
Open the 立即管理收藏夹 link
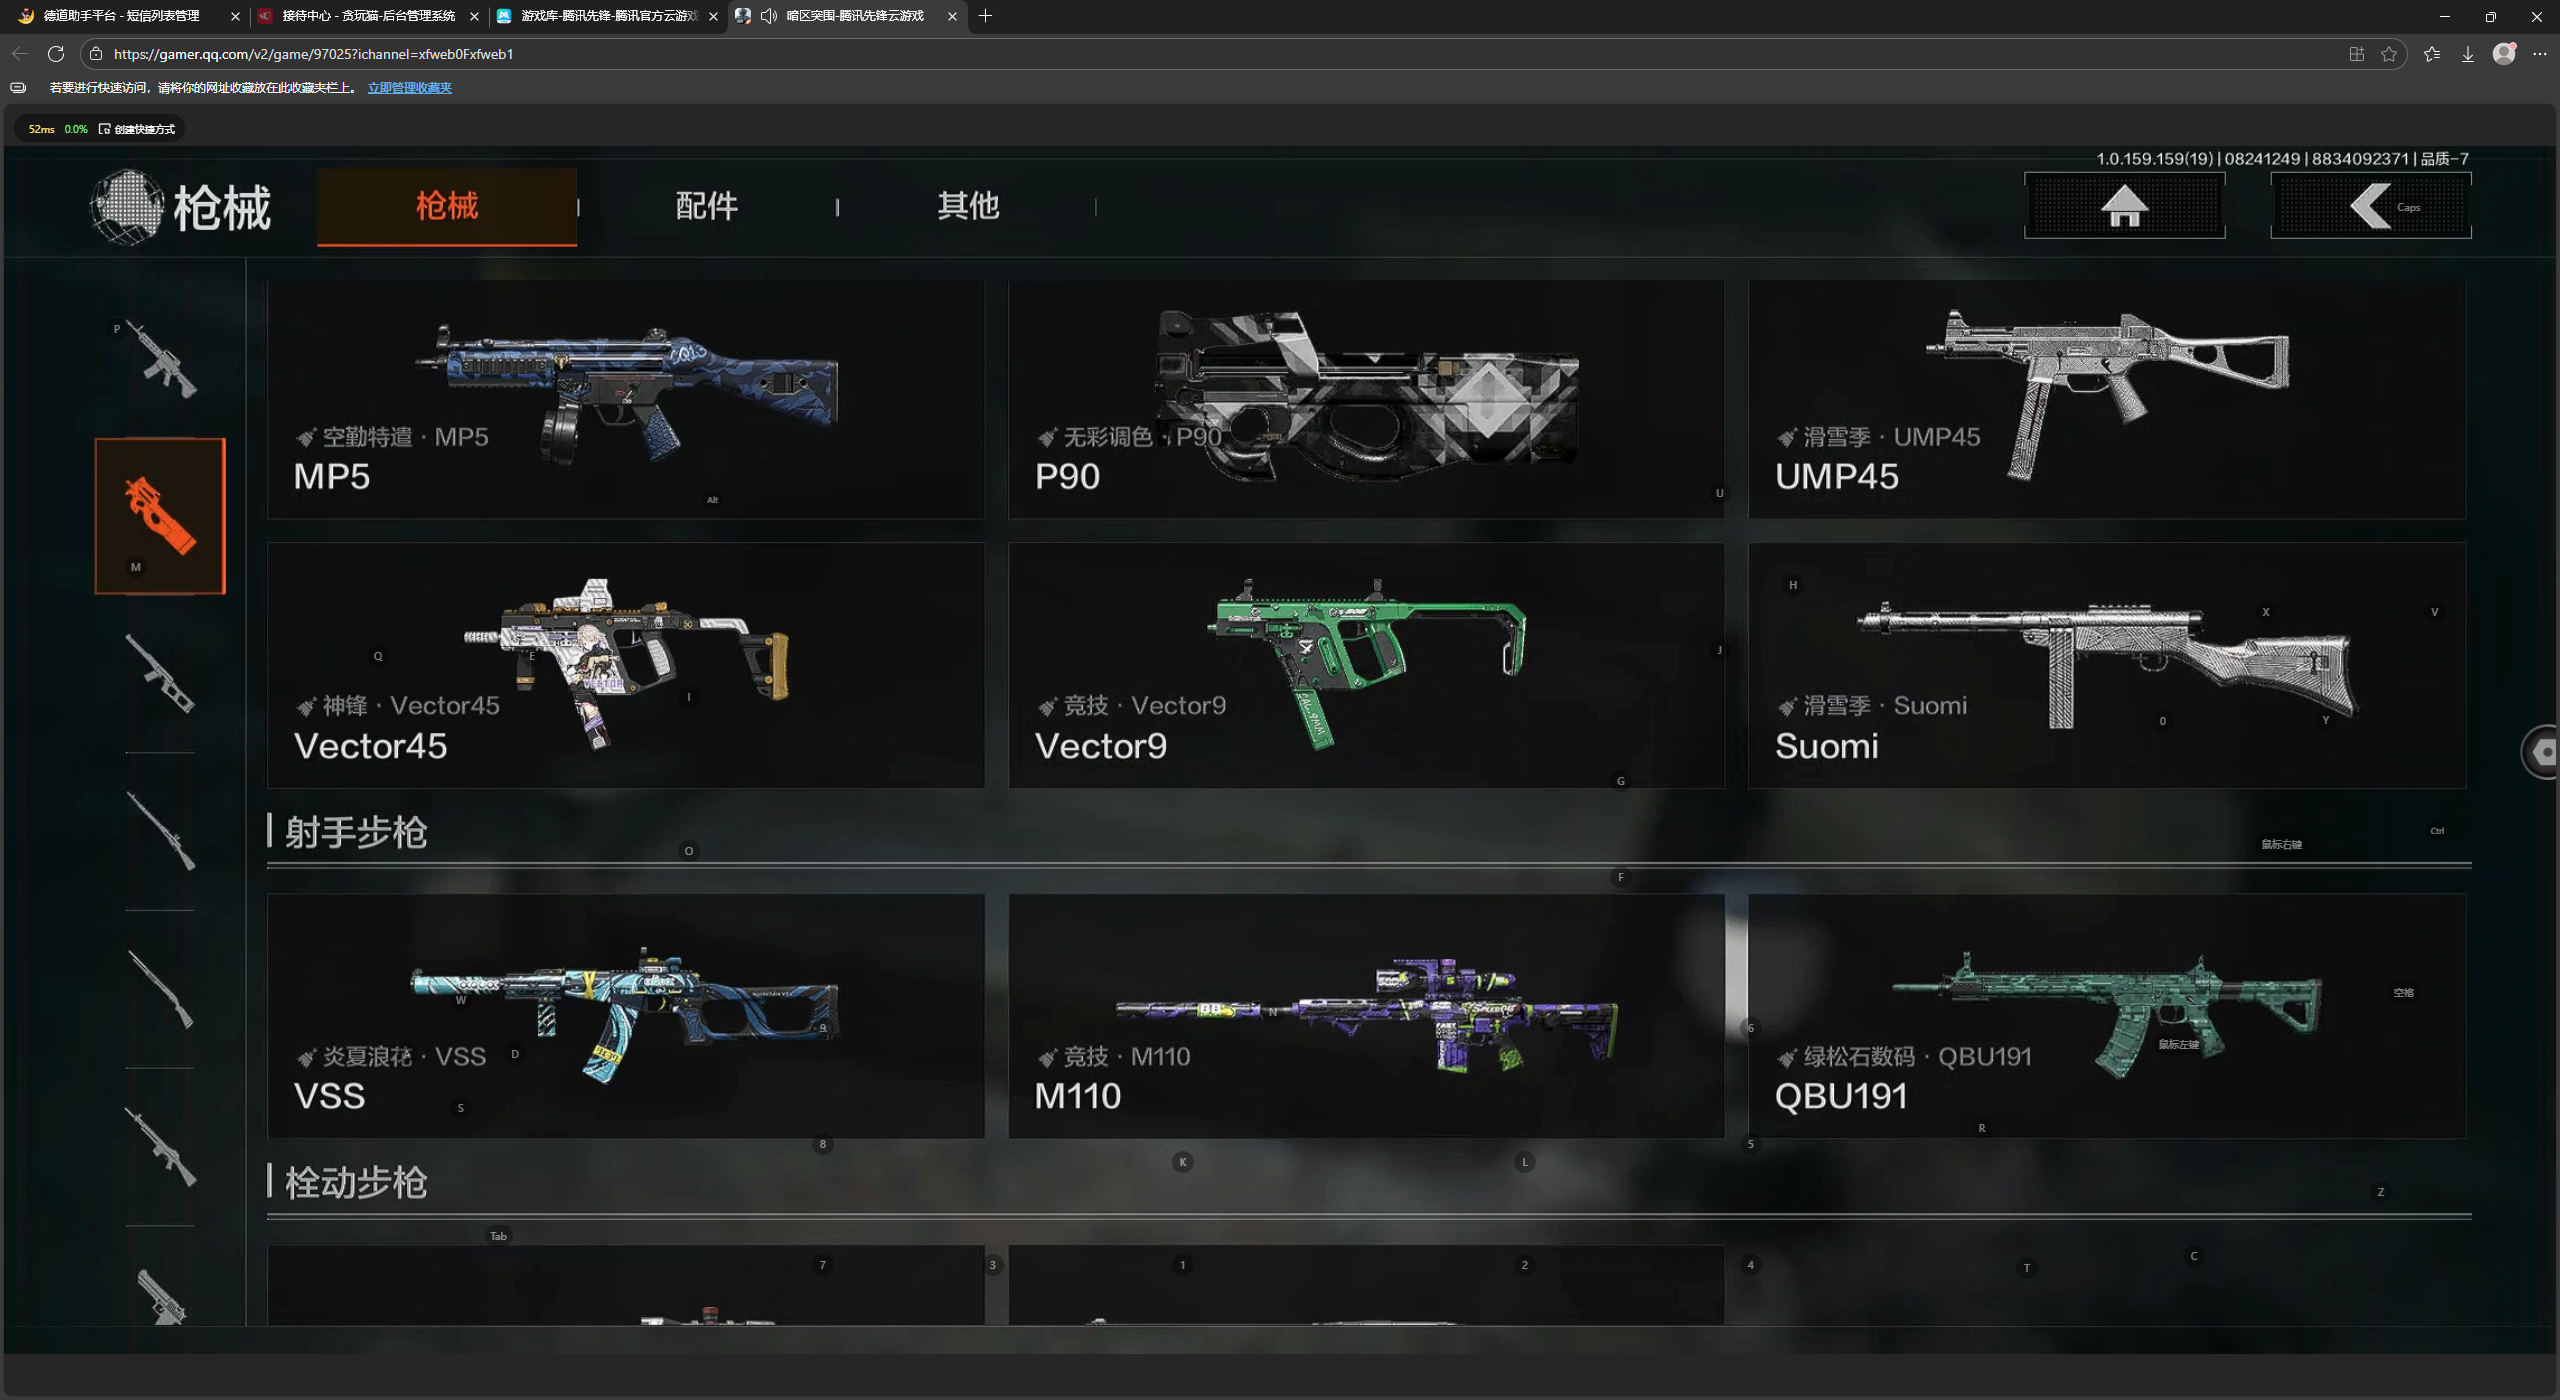pyautogui.click(x=409, y=88)
